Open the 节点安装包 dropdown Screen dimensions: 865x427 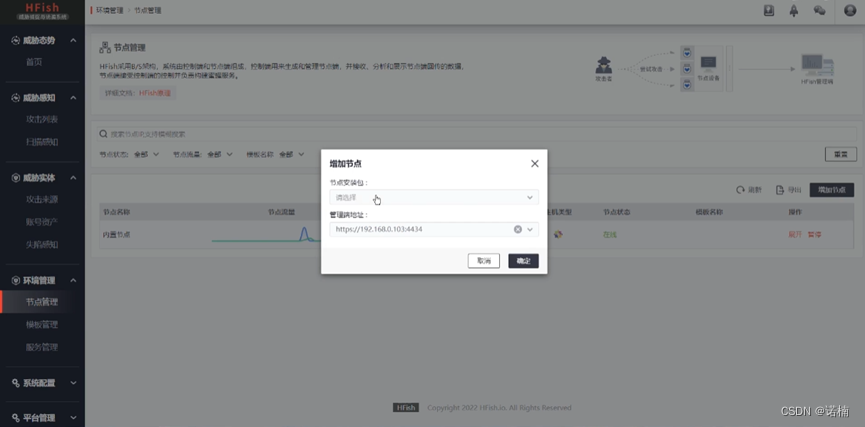pos(434,198)
